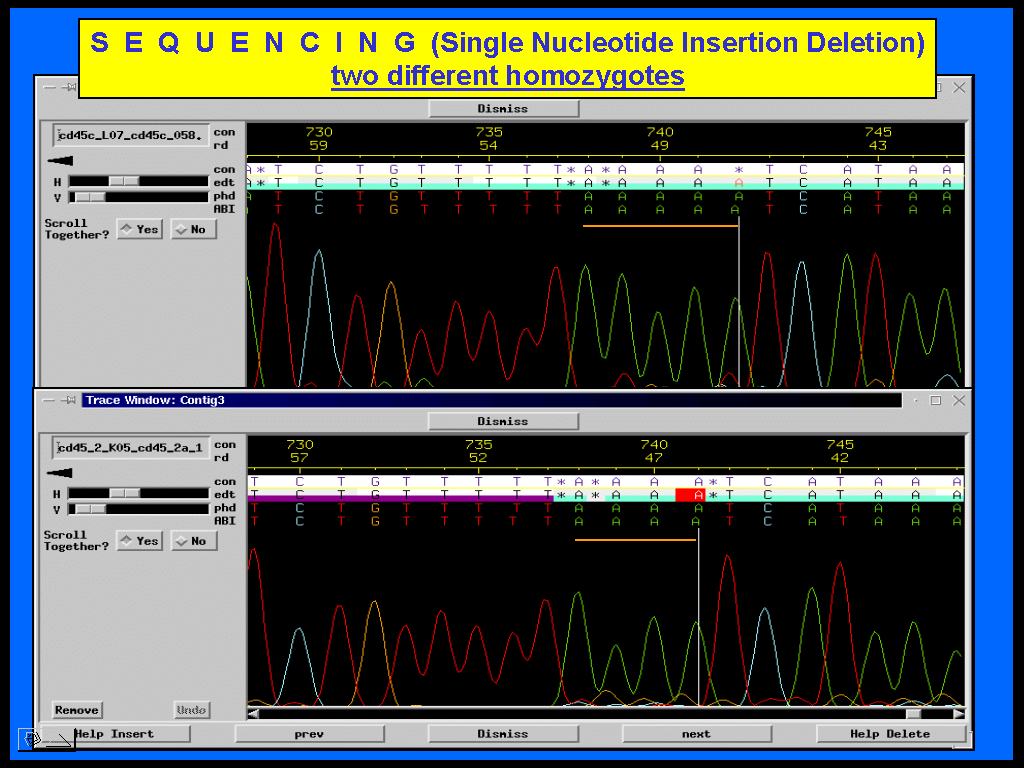Select No for Scroll Together in lower panel
This screenshot has width=1024, height=768.
tap(193, 541)
